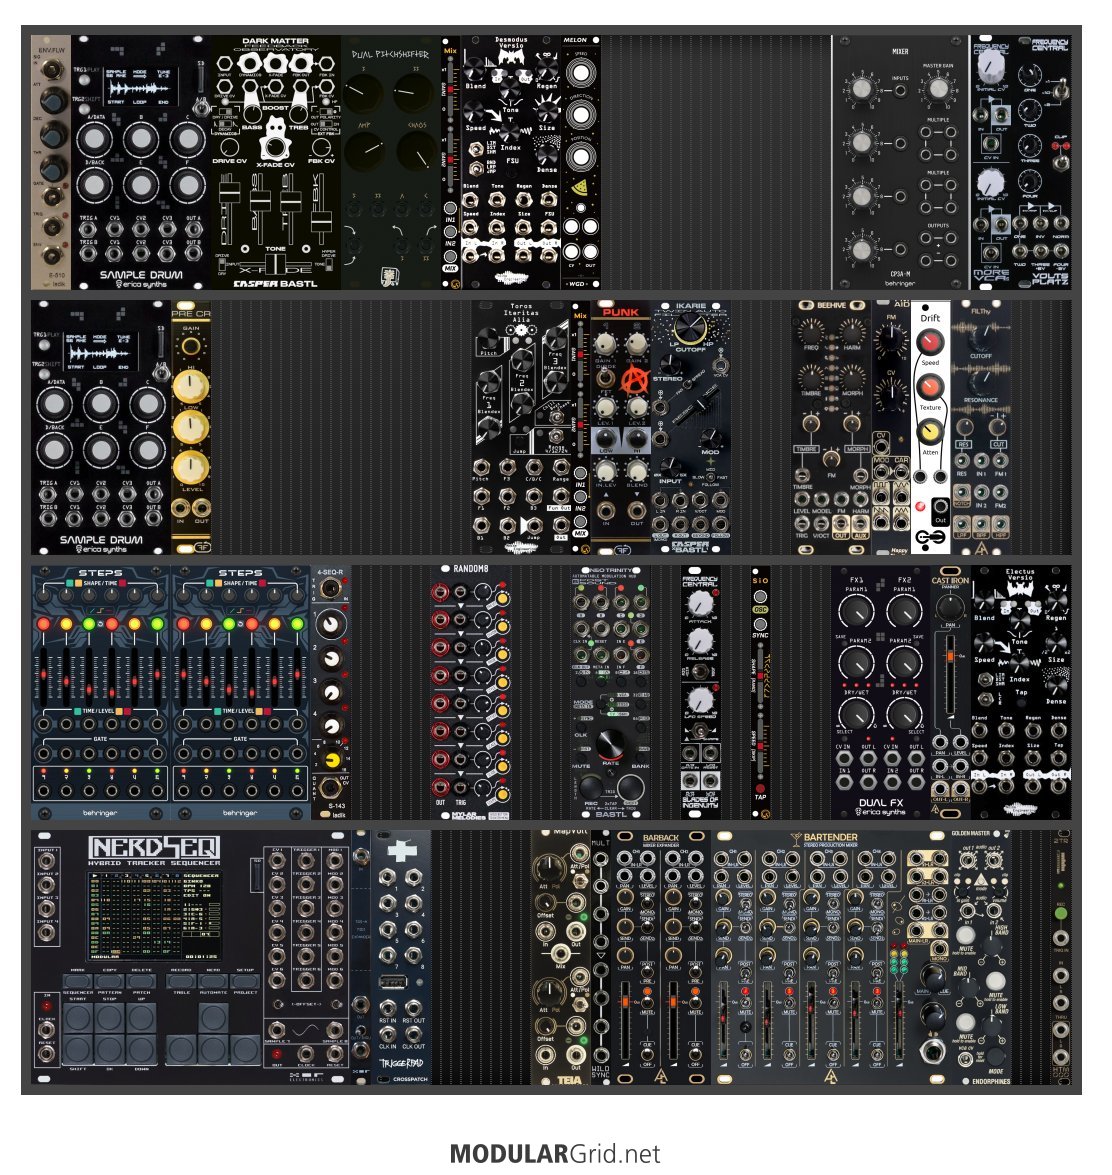Click the sine wave symbol on the NerdSeq expander
Image resolution: width=1112 pixels, height=1175 pixels.
point(306,1032)
